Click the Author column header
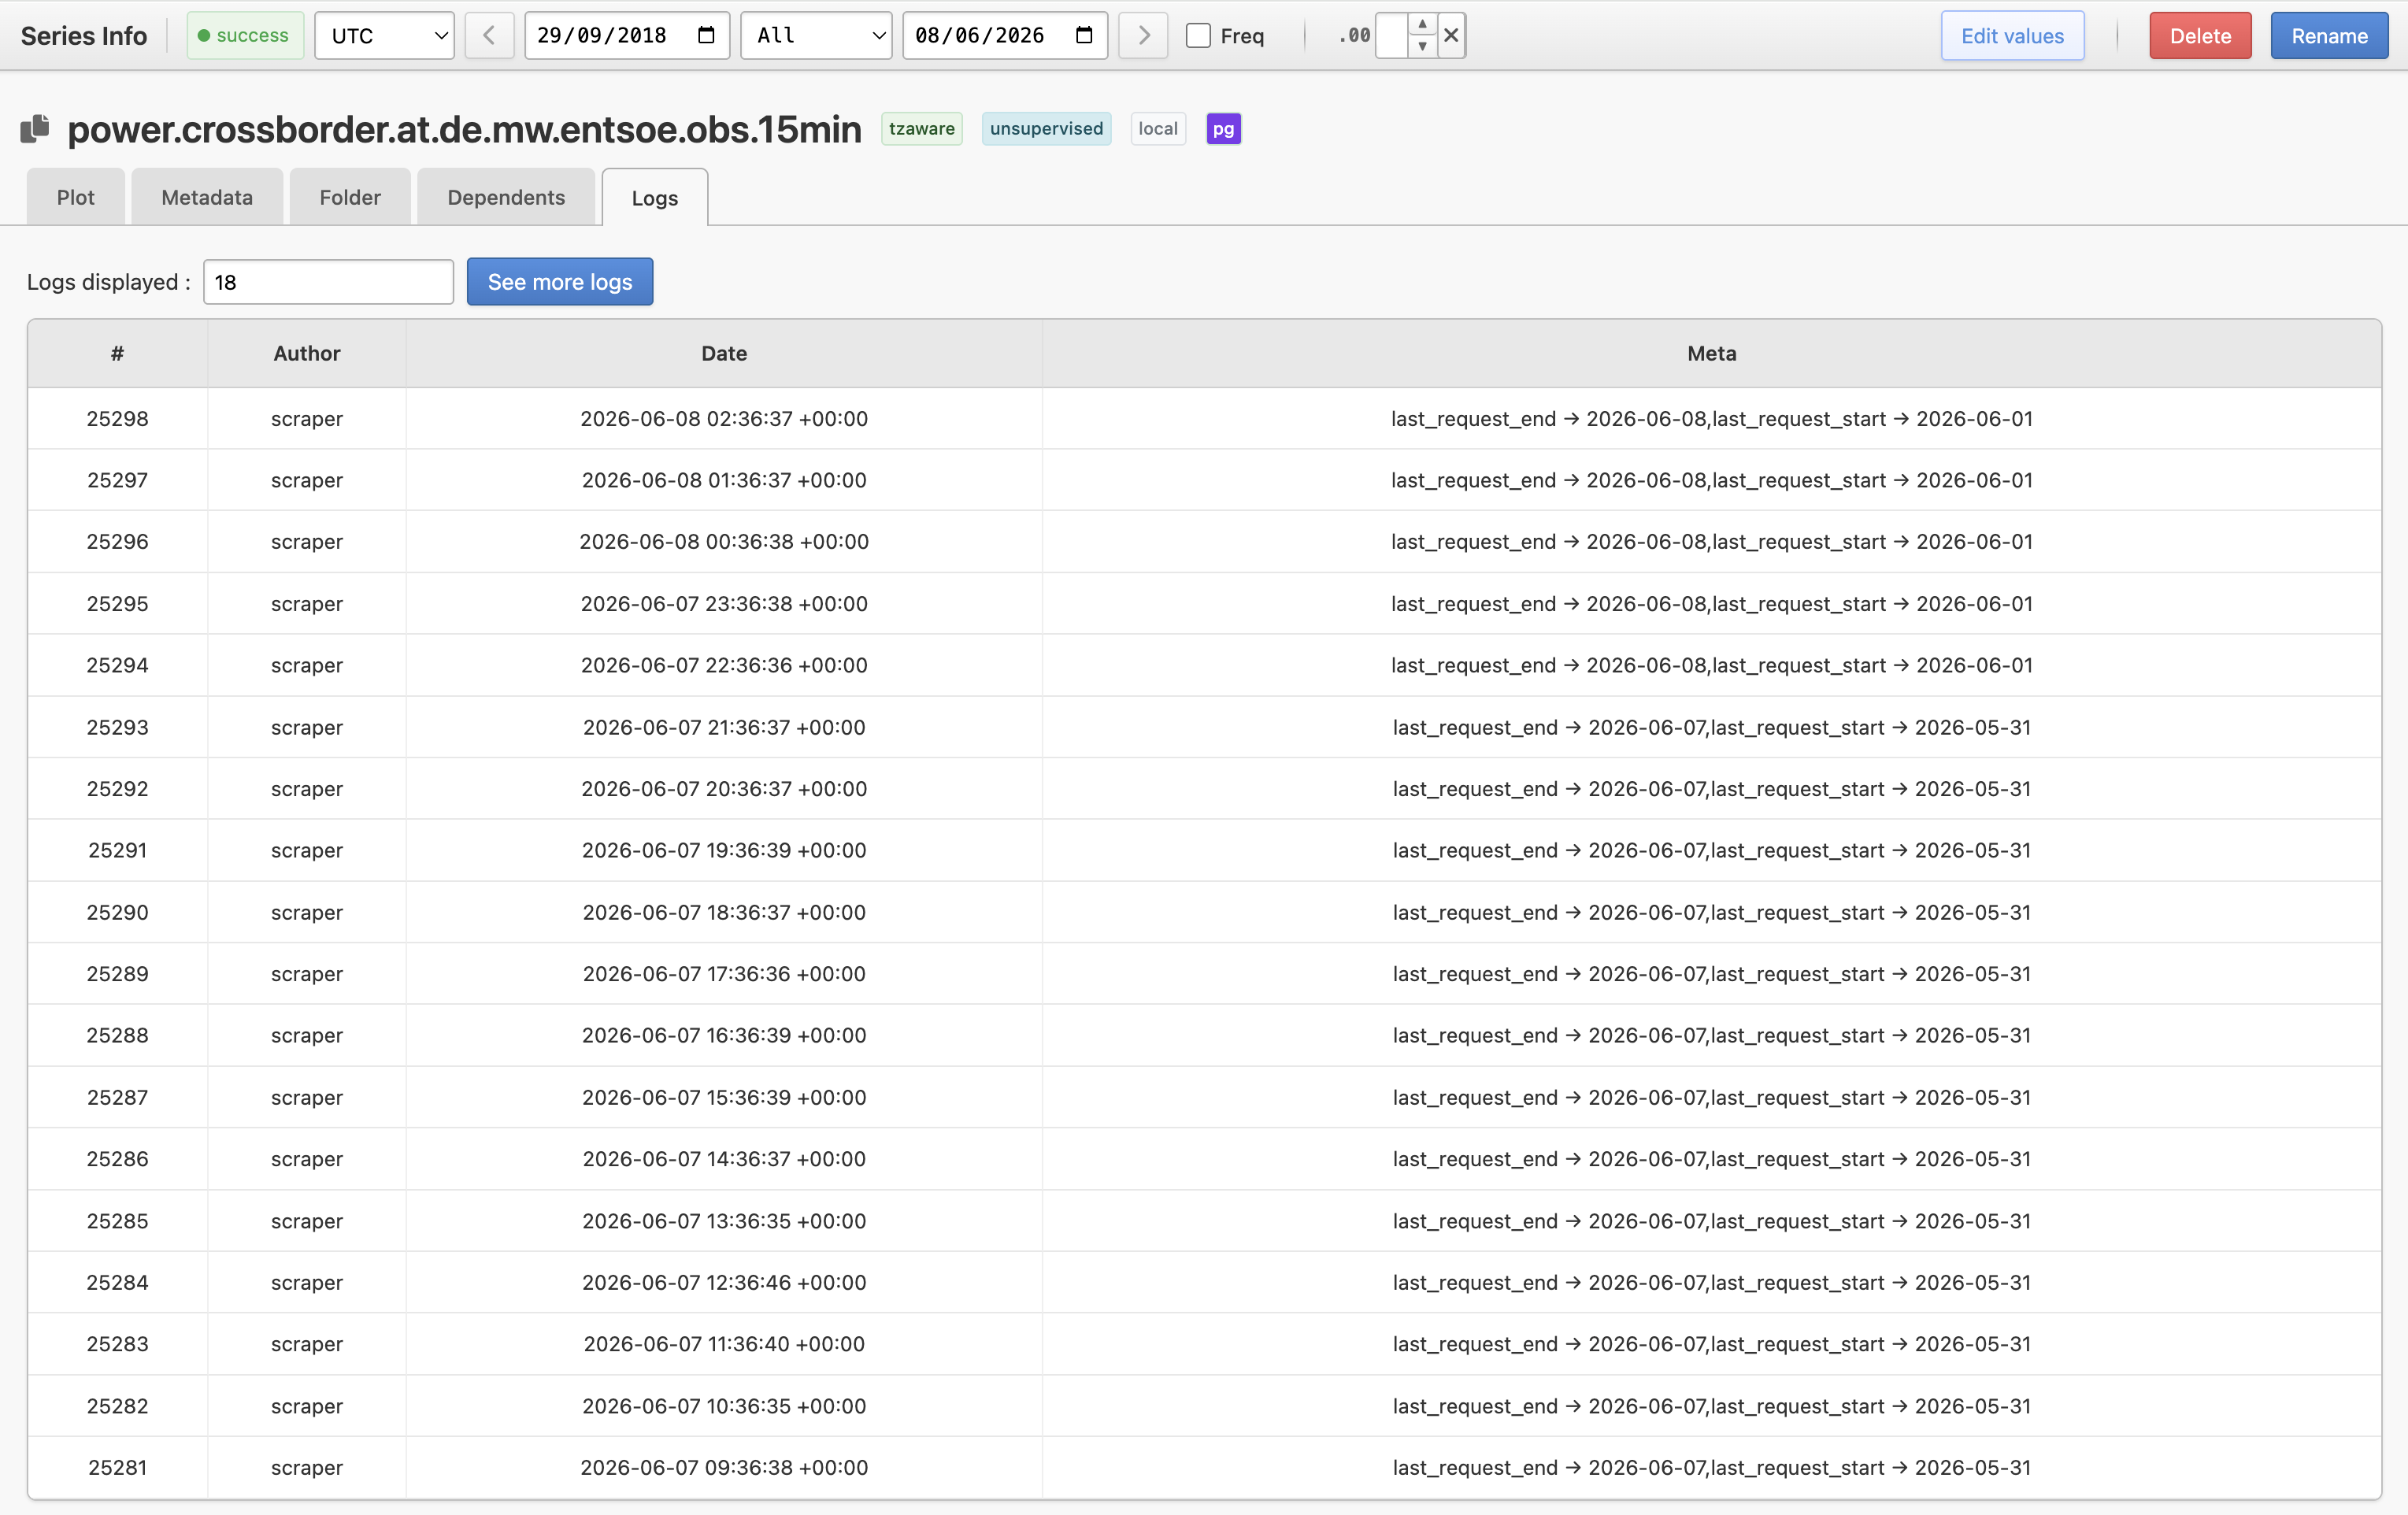 pyautogui.click(x=306, y=353)
